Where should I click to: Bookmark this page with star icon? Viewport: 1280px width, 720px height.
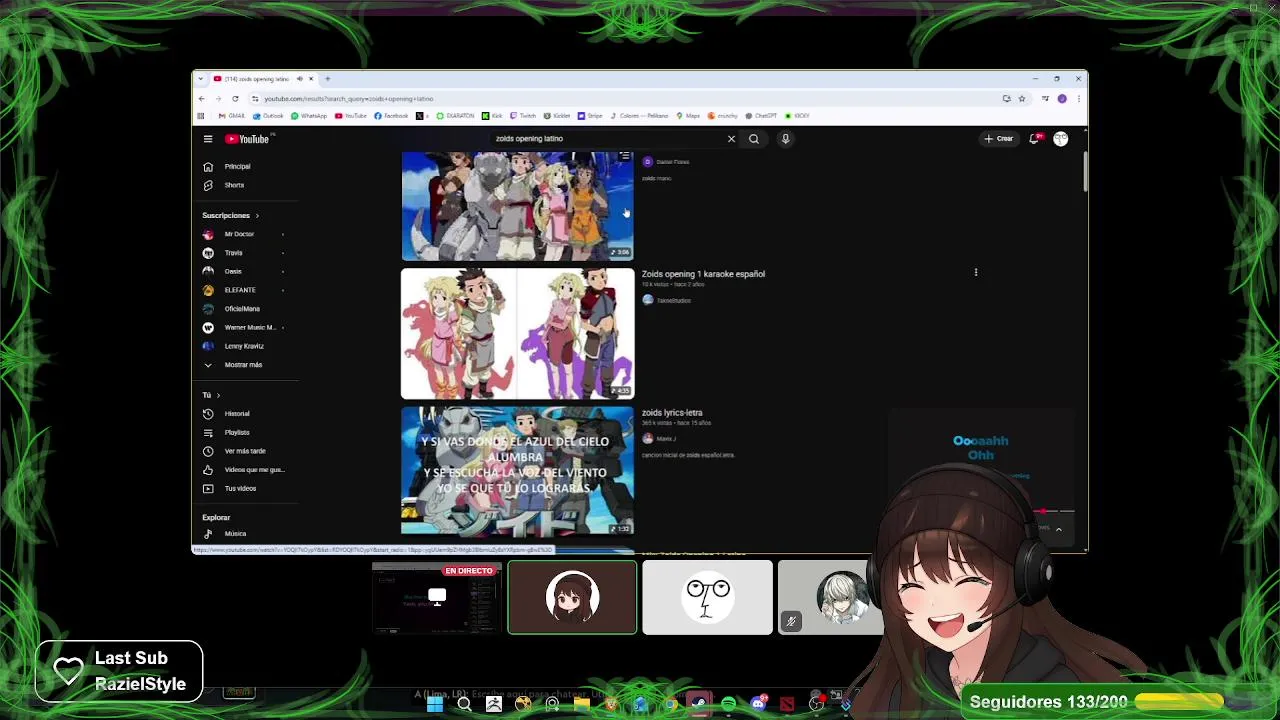click(x=1022, y=99)
